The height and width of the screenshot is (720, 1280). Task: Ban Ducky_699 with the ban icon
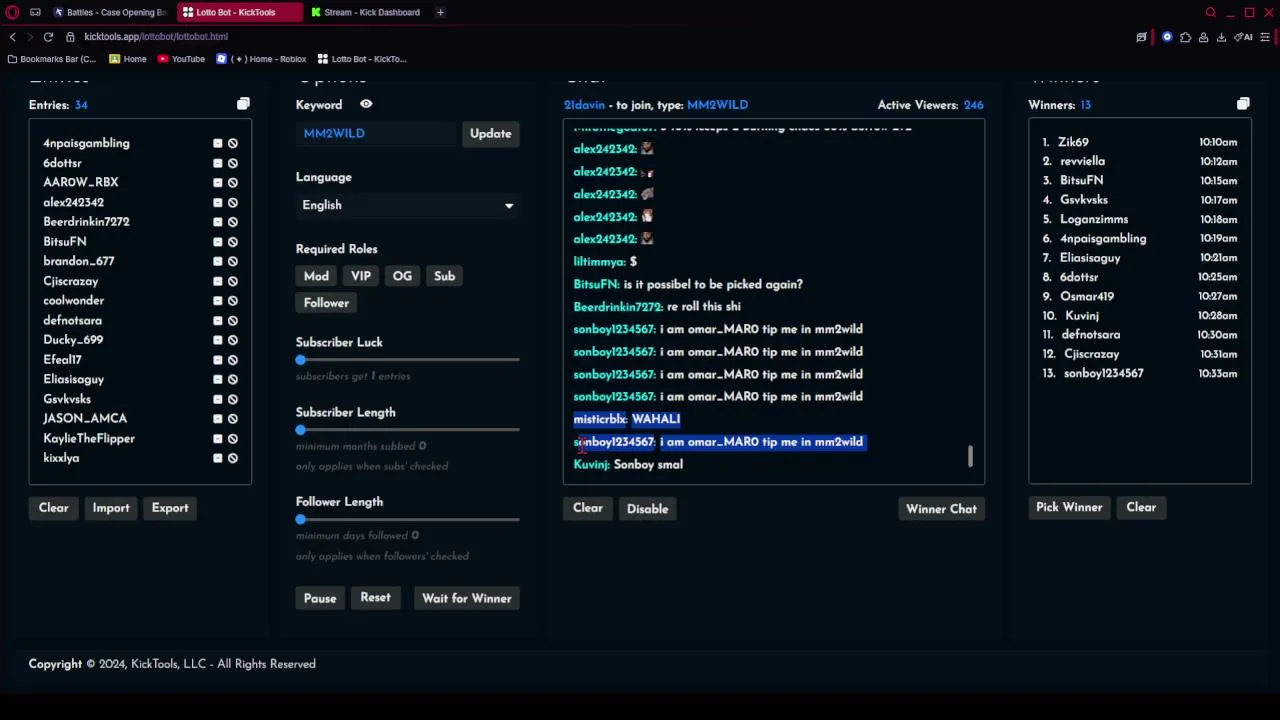[233, 340]
